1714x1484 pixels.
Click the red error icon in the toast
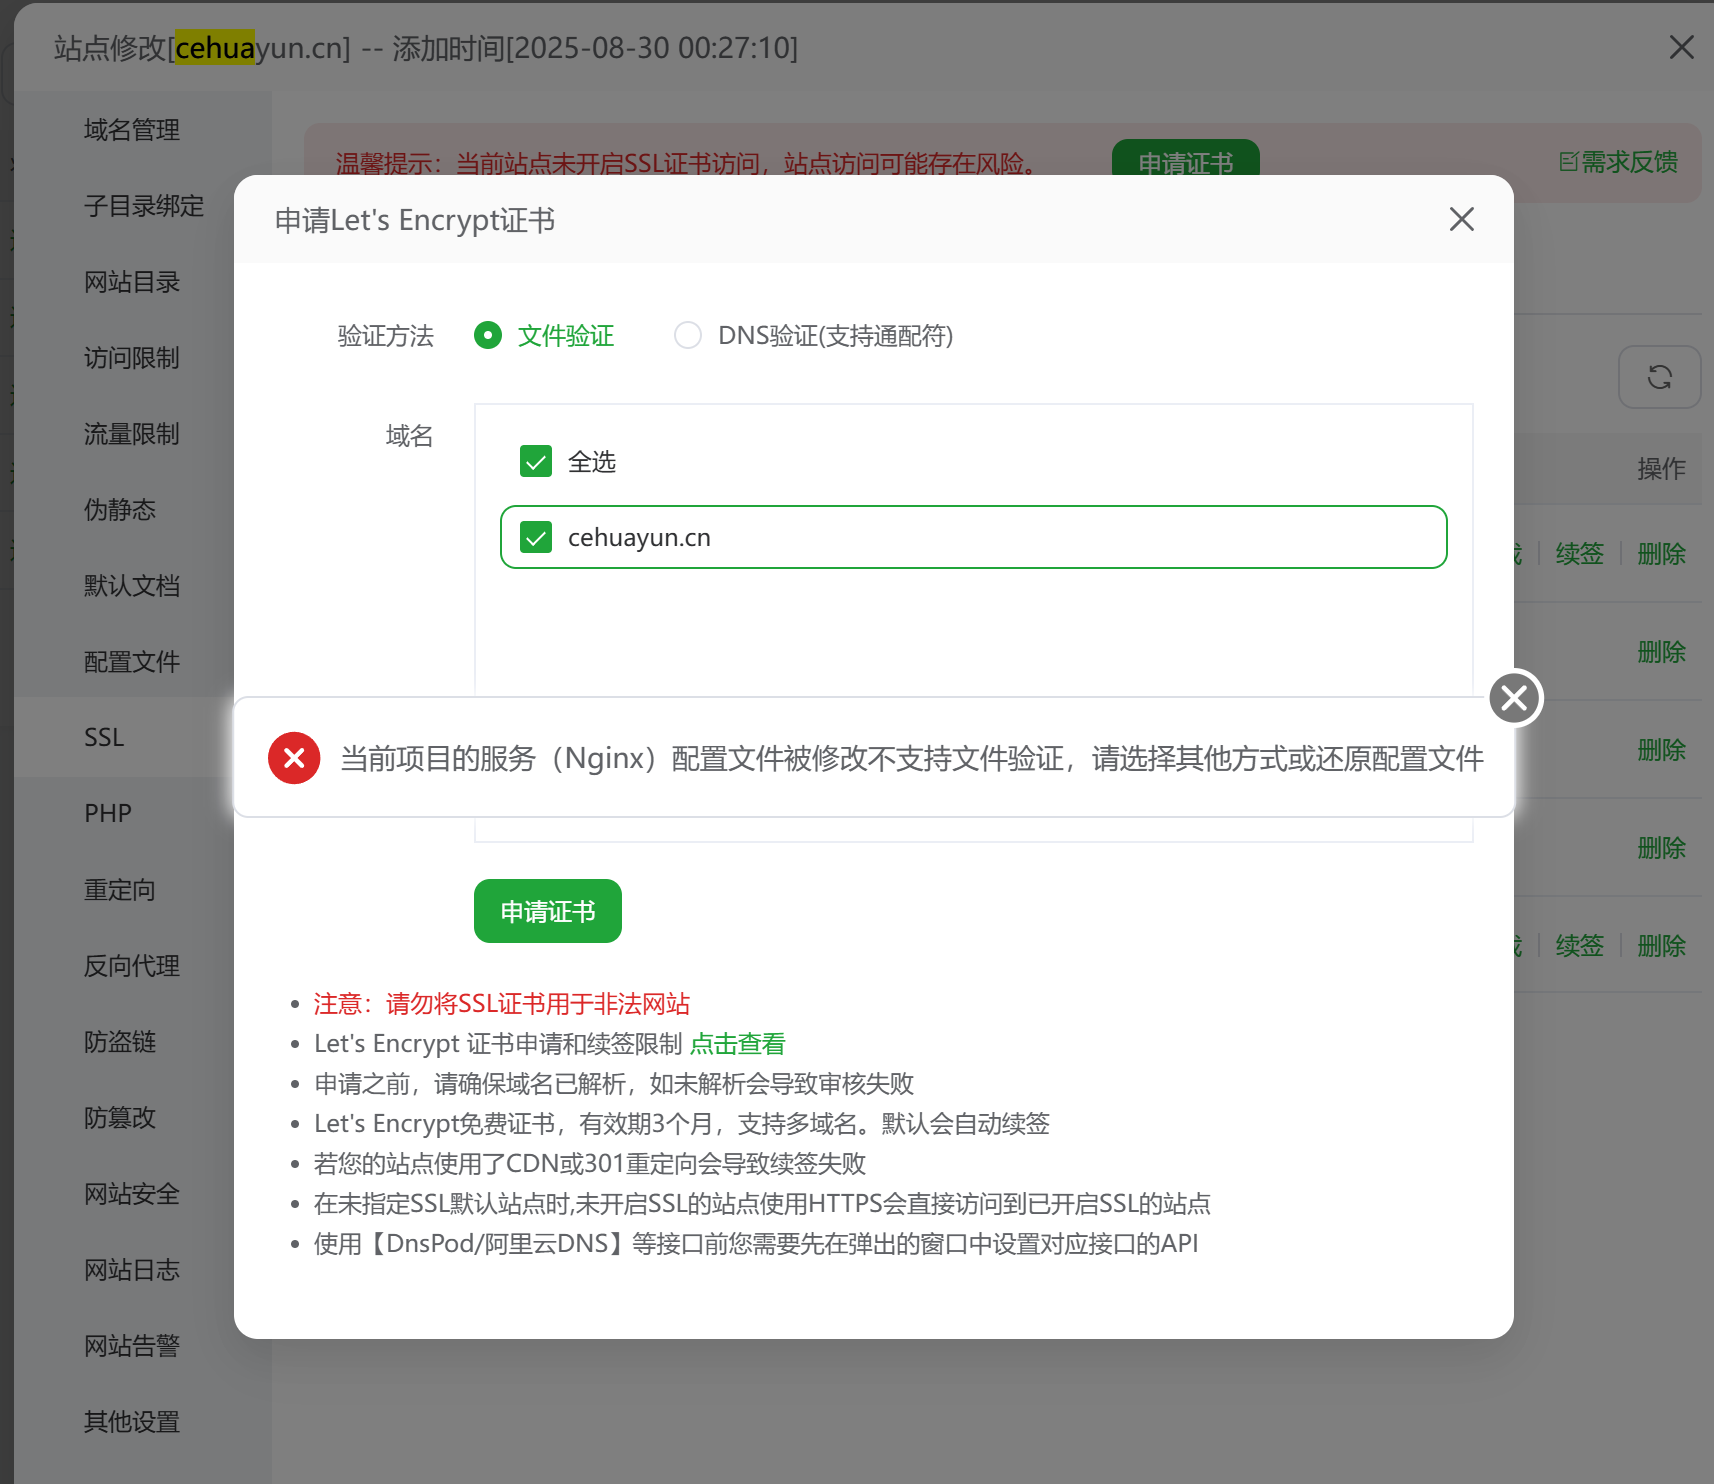tap(293, 758)
